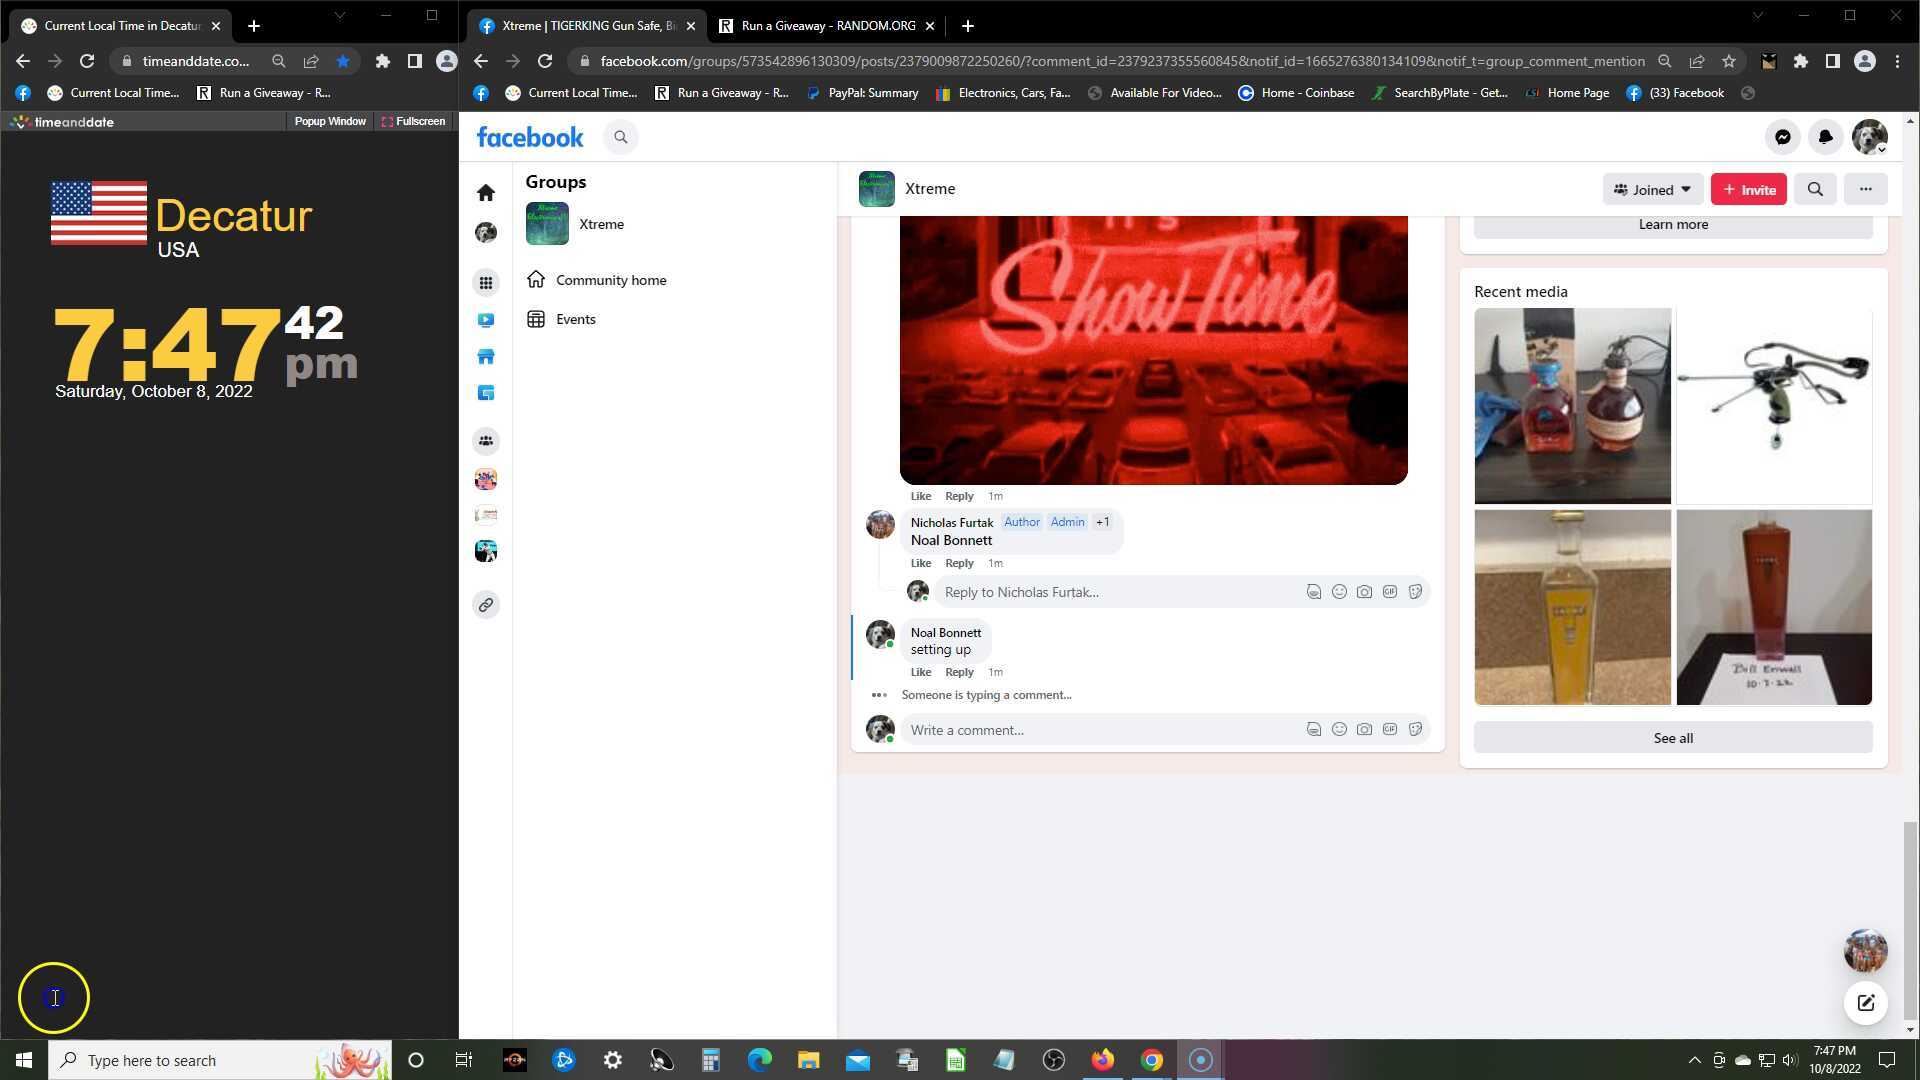The height and width of the screenshot is (1080, 1920).
Task: Open Chrome from the Windows taskbar
Action: 1152,1060
